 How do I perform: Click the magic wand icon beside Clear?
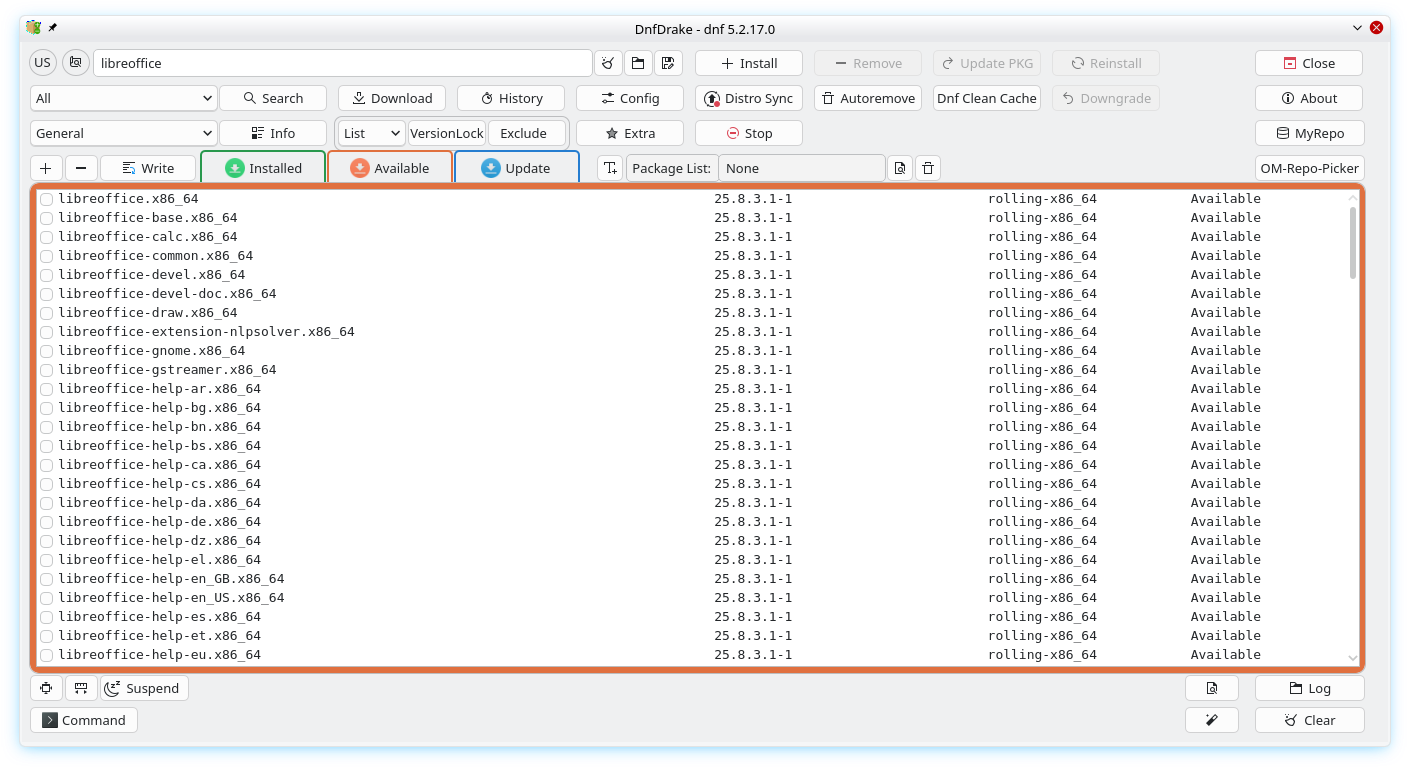(x=1211, y=720)
